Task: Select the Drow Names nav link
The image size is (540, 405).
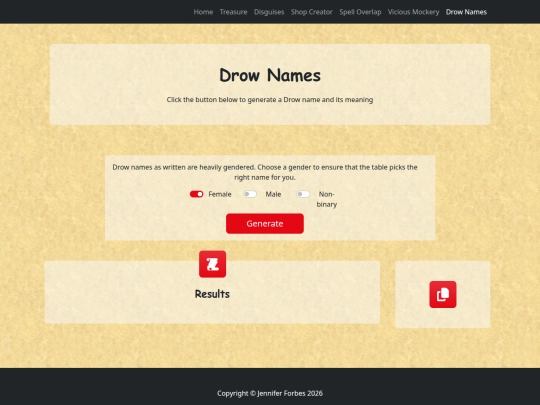Action: 466,12
